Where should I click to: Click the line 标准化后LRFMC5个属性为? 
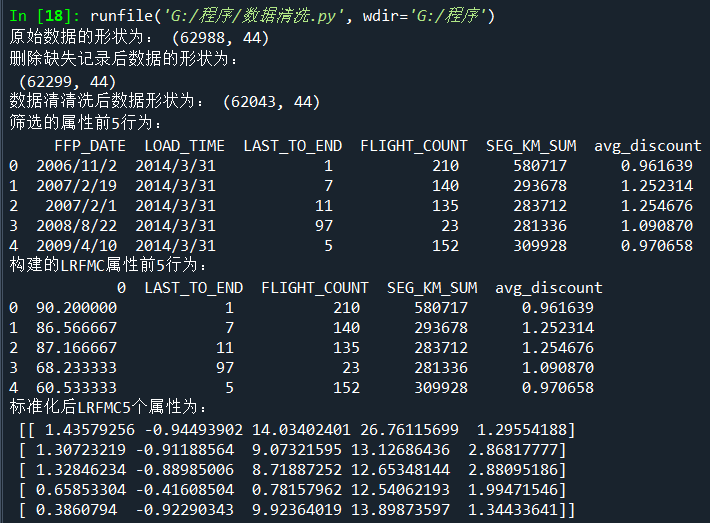(x=108, y=407)
